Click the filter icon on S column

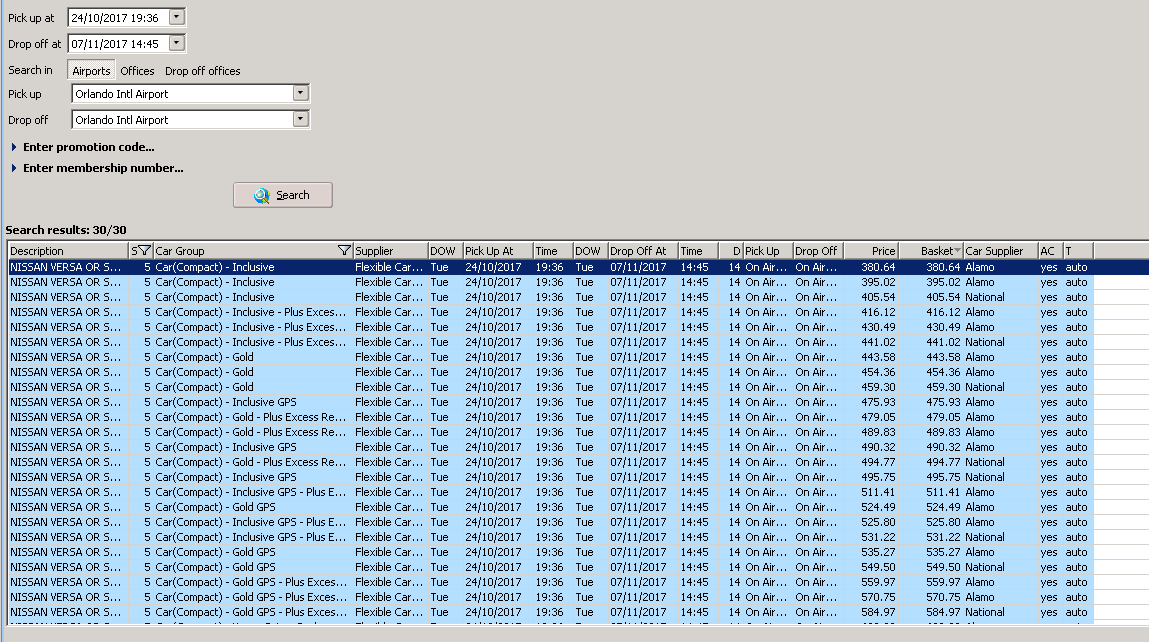point(144,251)
